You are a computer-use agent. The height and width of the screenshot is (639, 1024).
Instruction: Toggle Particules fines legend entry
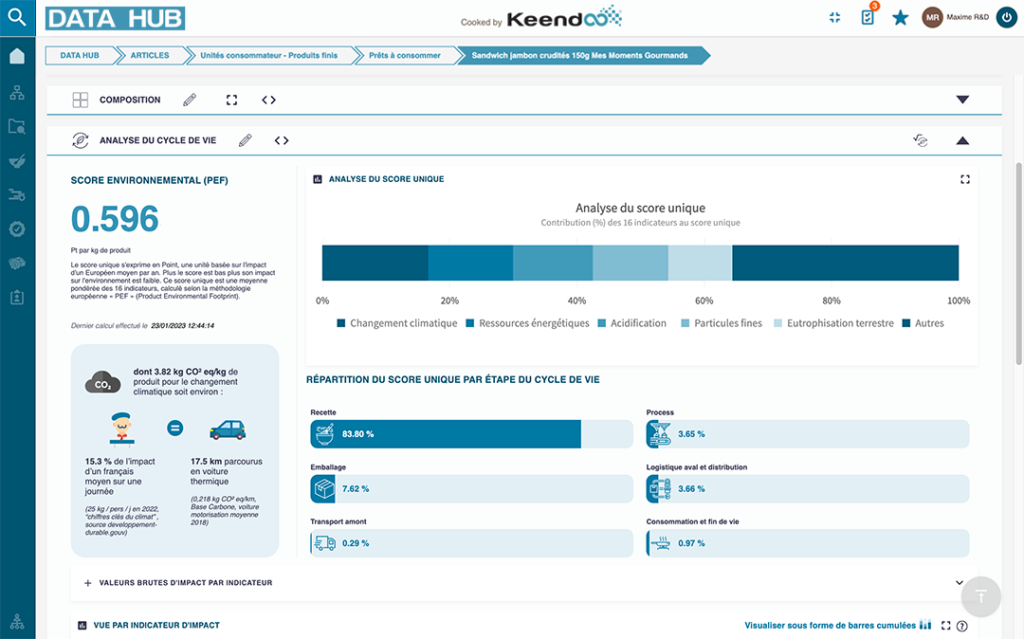(722, 323)
